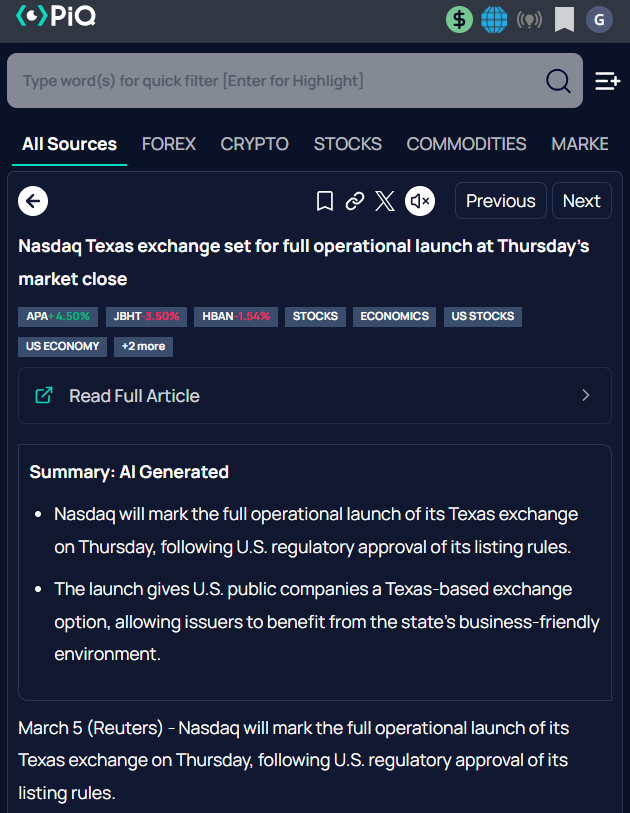The image size is (630, 813).
Task: Click the PiQ logo
Action: tap(56, 17)
